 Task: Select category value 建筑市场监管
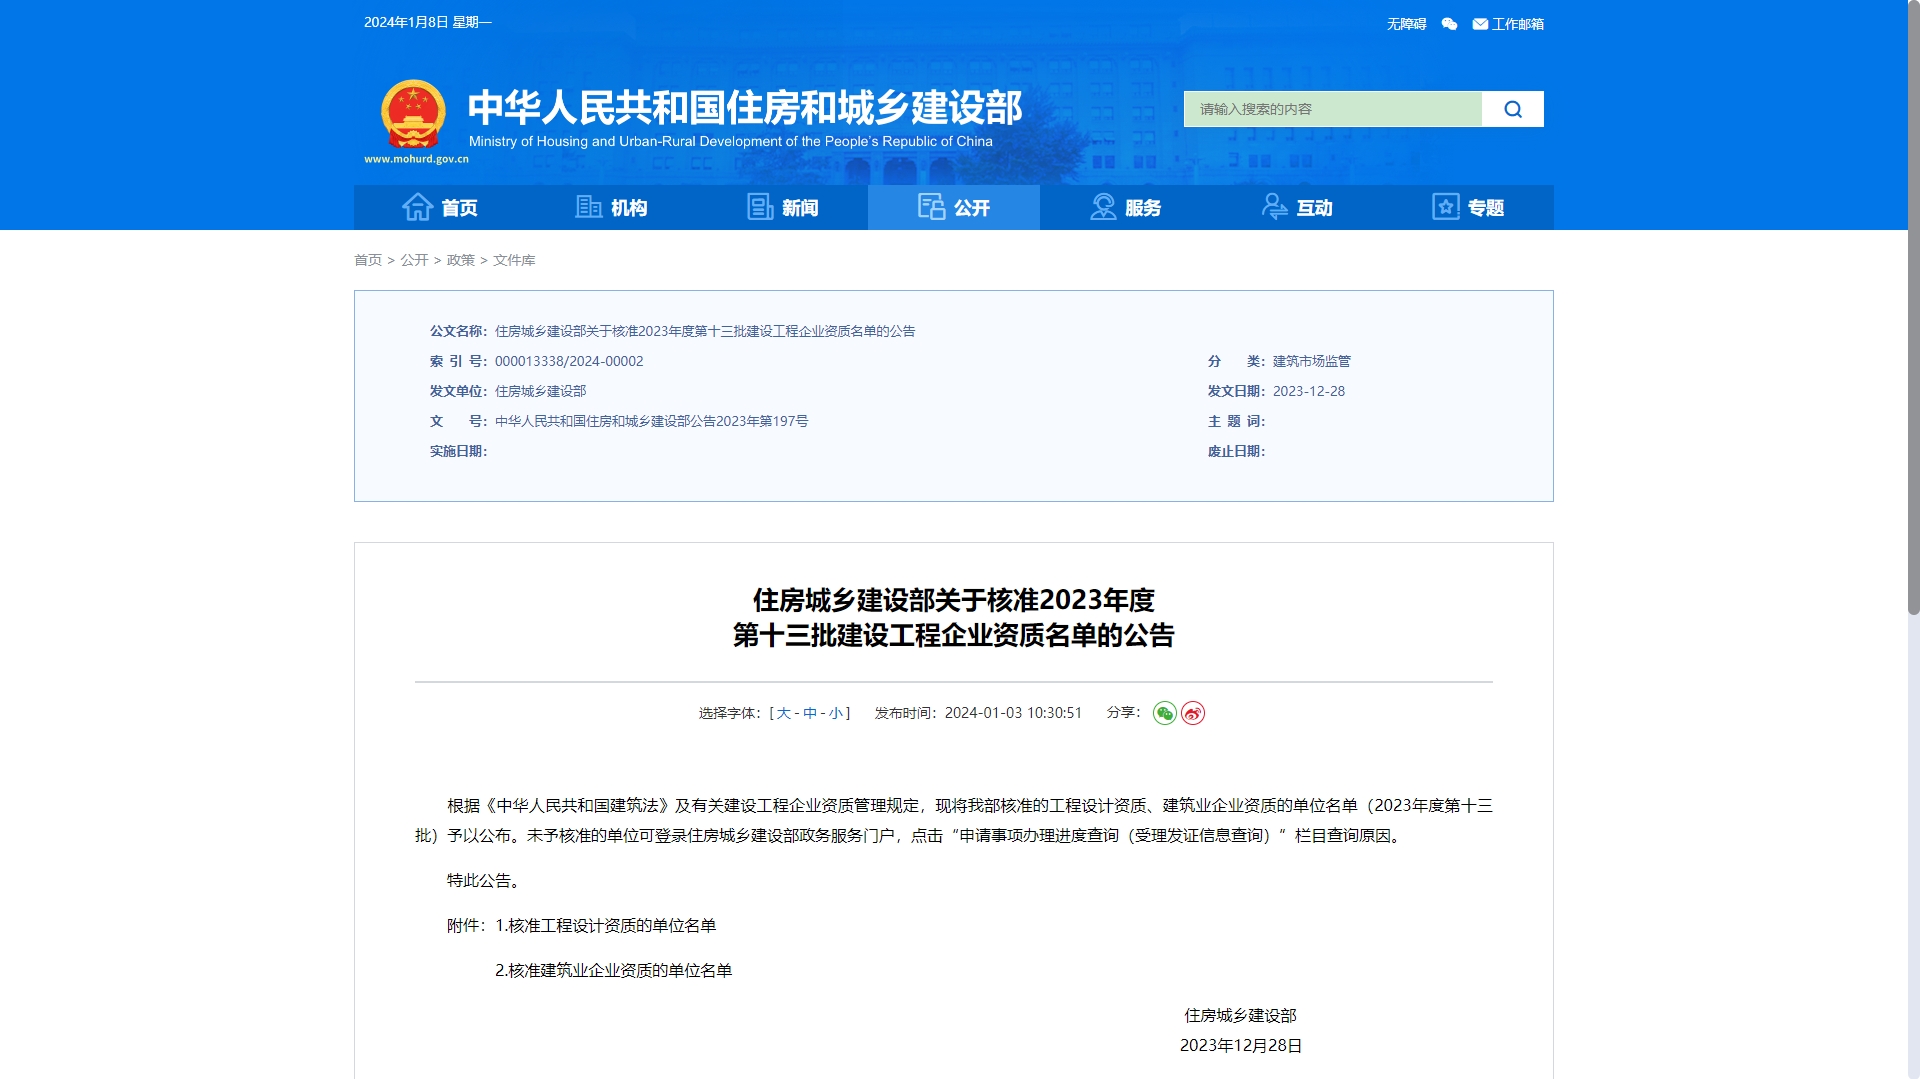coord(1312,362)
